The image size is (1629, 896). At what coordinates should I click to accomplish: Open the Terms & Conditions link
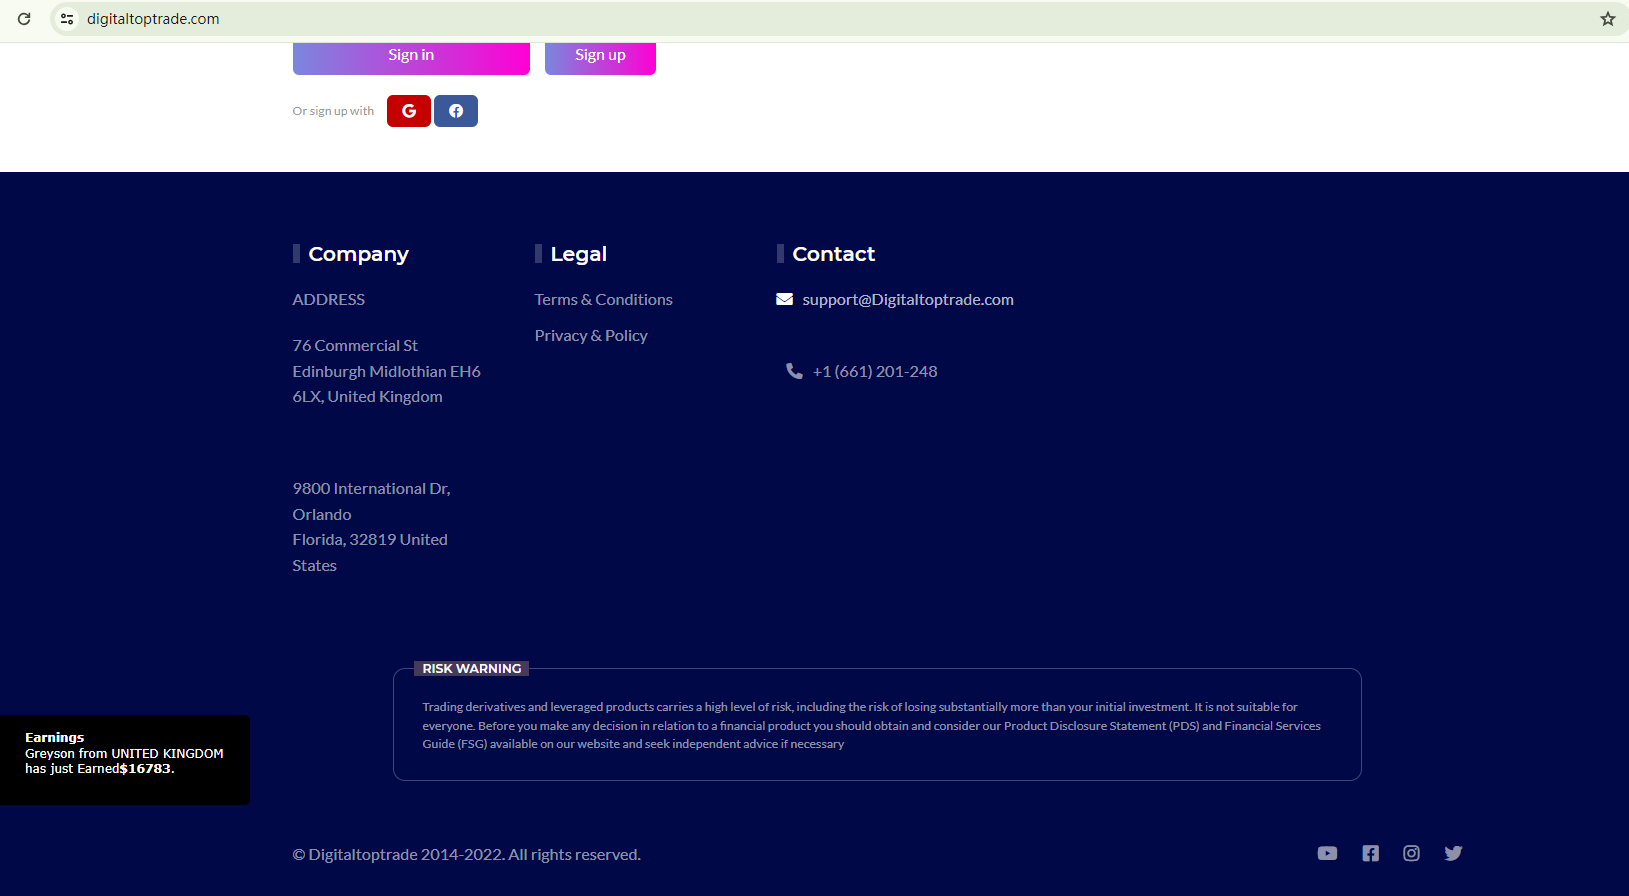click(x=604, y=299)
